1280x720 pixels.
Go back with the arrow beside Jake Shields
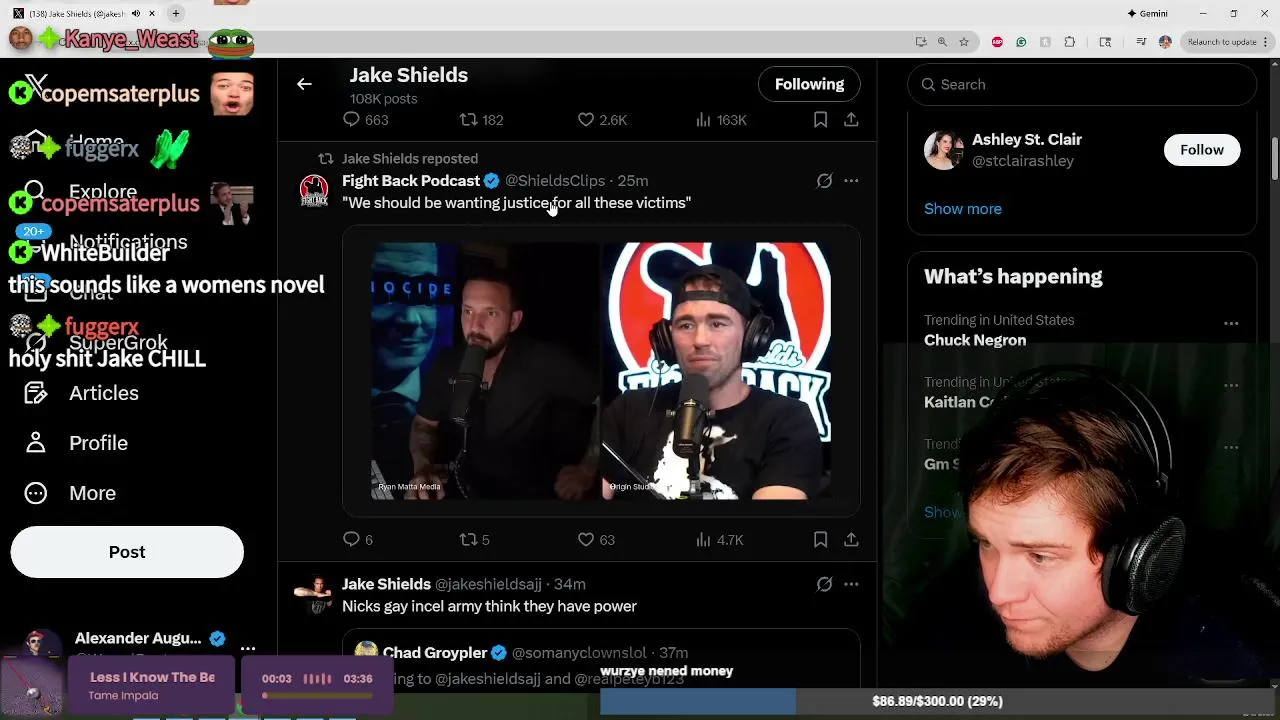(304, 84)
